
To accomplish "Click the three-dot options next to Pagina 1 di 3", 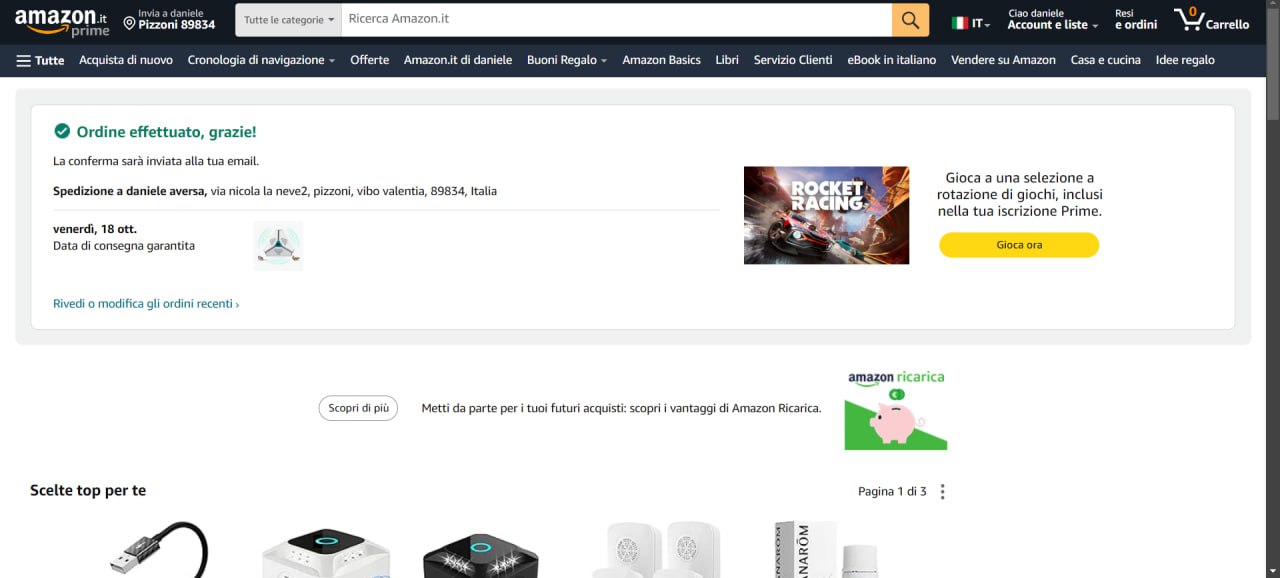I will [942, 492].
